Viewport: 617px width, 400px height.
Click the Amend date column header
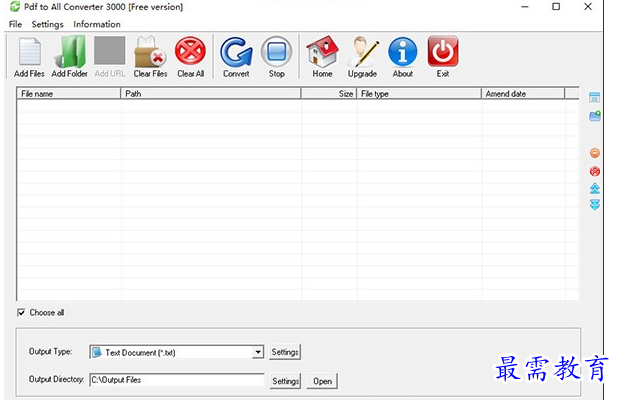(x=523, y=94)
